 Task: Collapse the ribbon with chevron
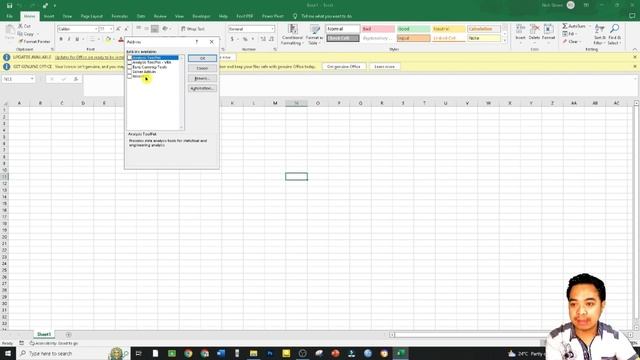coord(635,49)
